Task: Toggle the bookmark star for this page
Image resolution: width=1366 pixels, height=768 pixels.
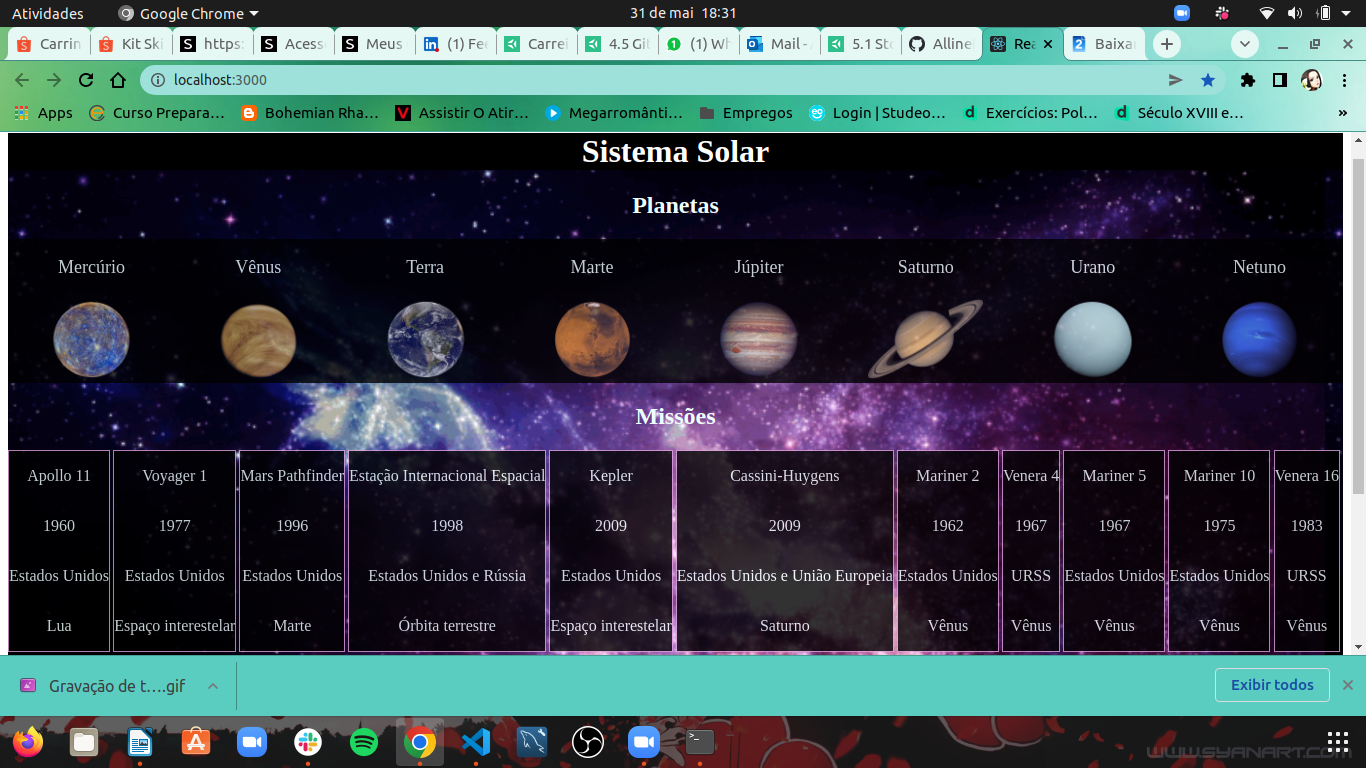Action: pyautogui.click(x=1208, y=79)
